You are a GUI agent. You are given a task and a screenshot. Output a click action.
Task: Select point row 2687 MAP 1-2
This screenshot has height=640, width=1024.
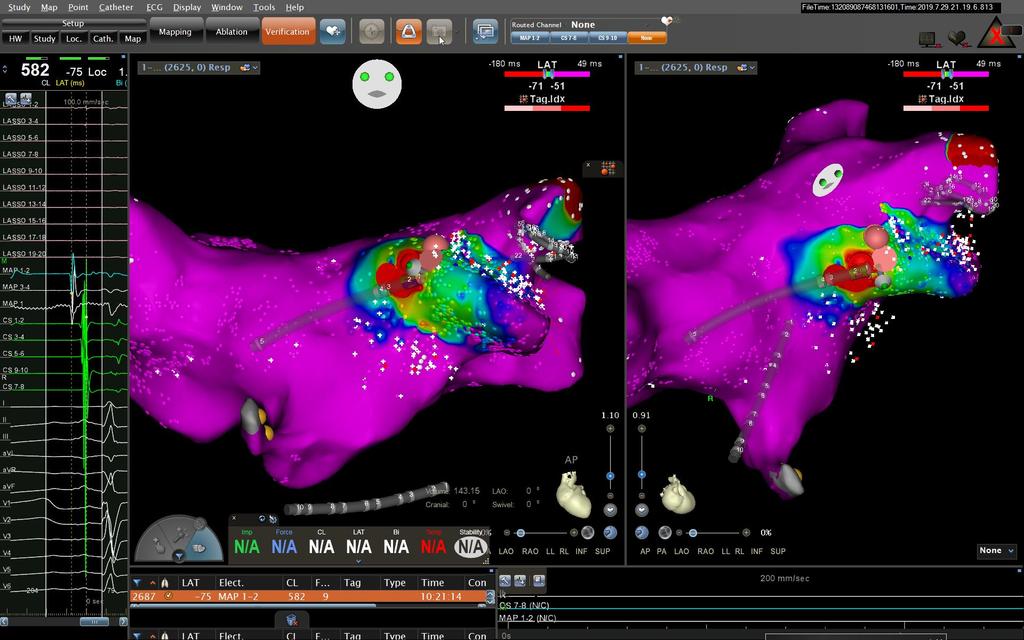point(310,596)
